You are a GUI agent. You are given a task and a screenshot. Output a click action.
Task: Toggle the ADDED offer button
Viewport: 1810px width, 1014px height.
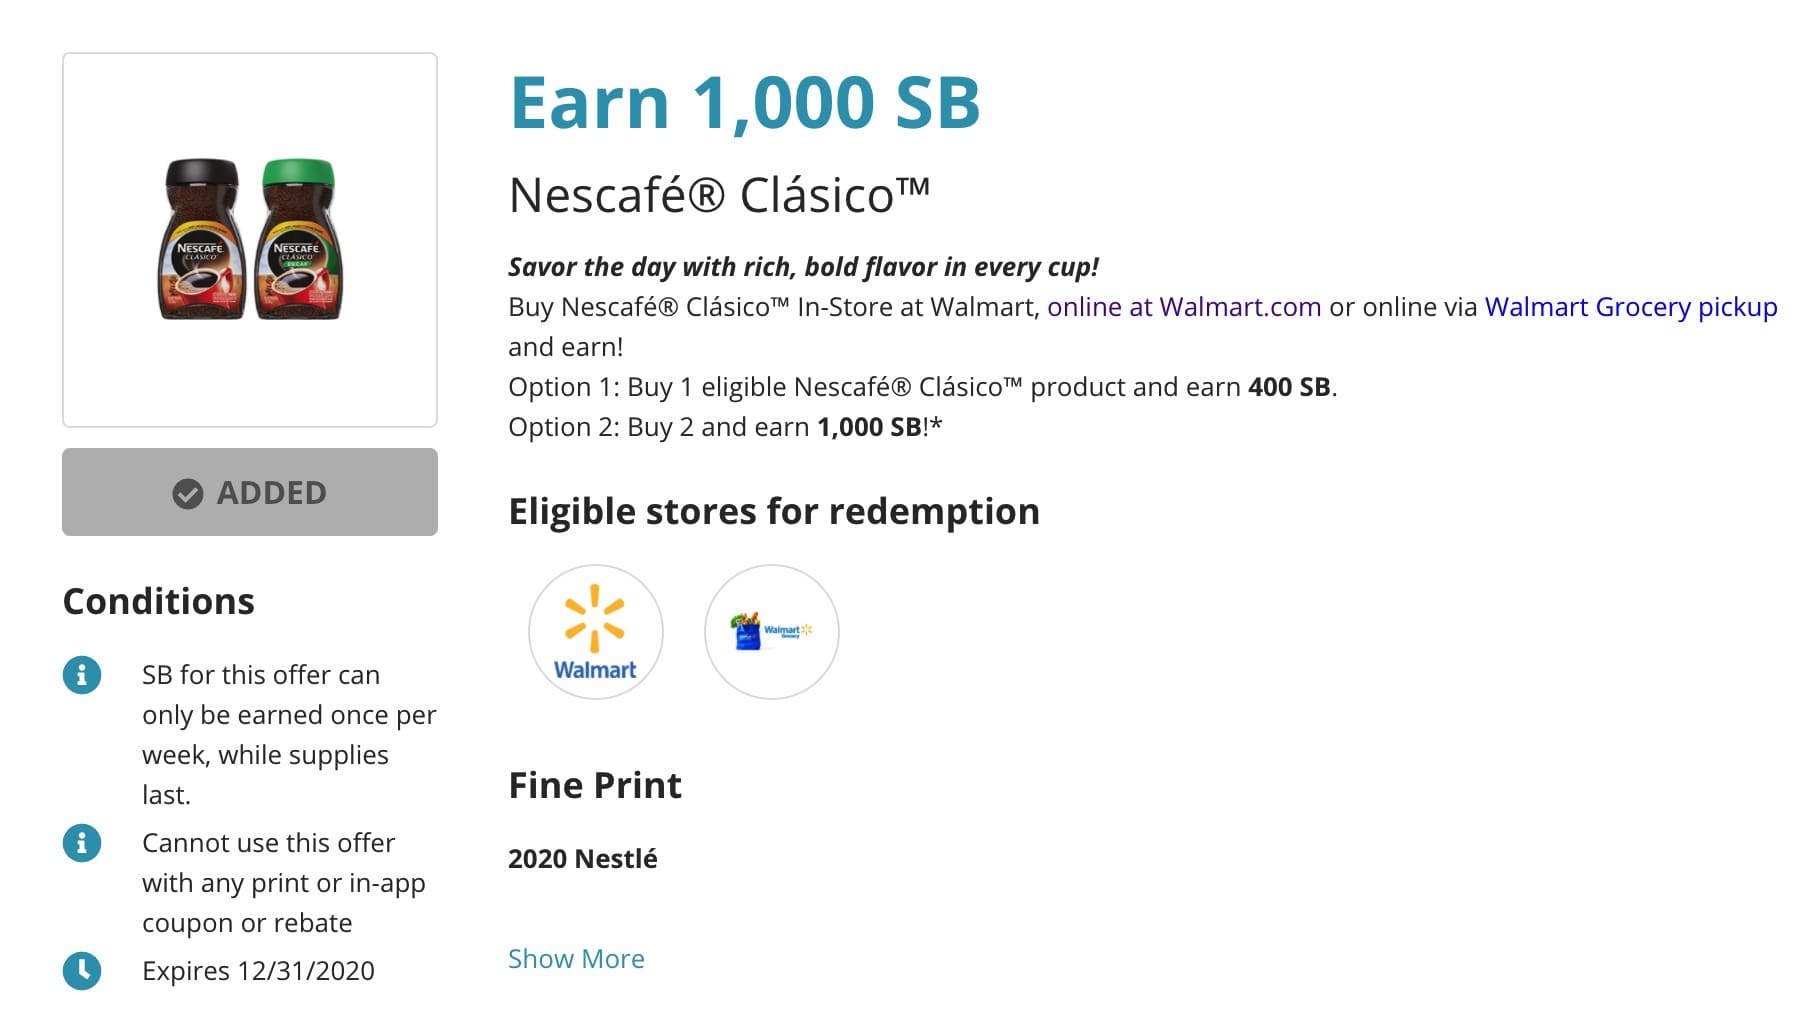coord(250,492)
